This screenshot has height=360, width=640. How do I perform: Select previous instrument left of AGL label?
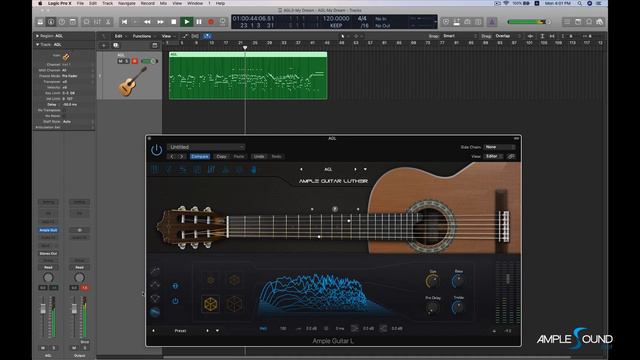pyautogui.click(x=301, y=169)
